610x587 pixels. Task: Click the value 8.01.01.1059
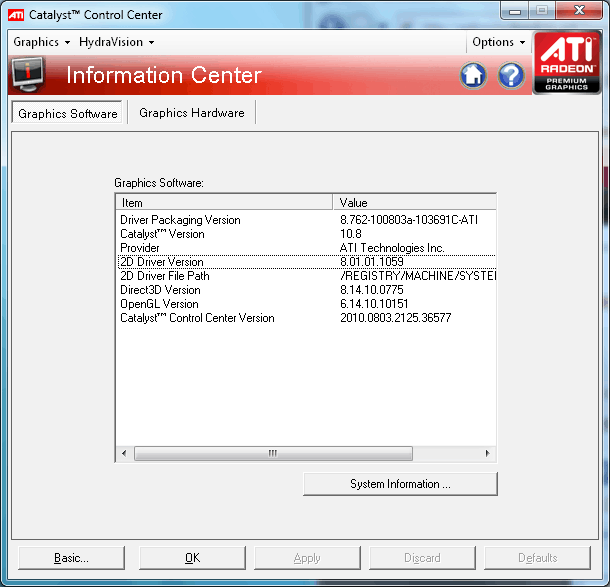click(372, 262)
